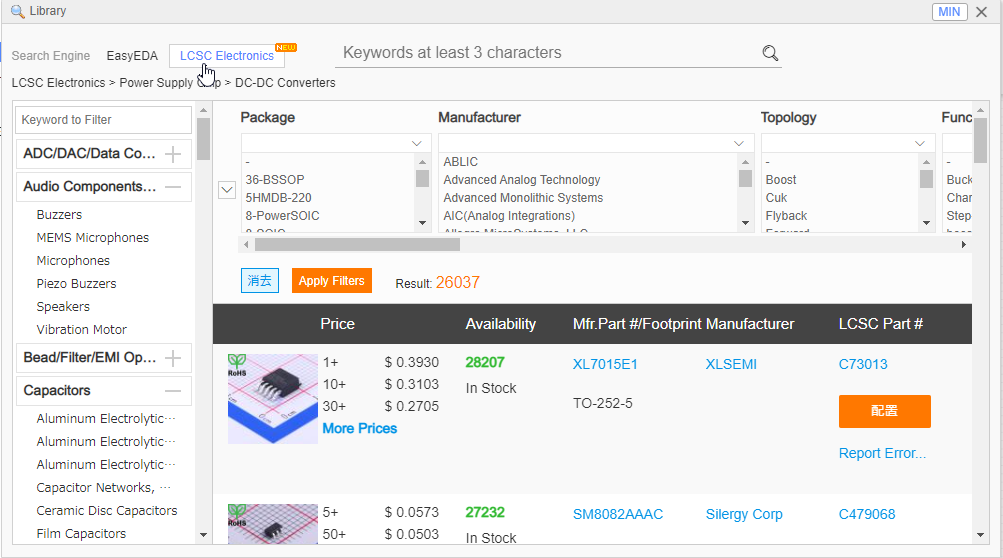Open LCSC part C479068
The height and width of the screenshot is (558, 1003).
867,514
